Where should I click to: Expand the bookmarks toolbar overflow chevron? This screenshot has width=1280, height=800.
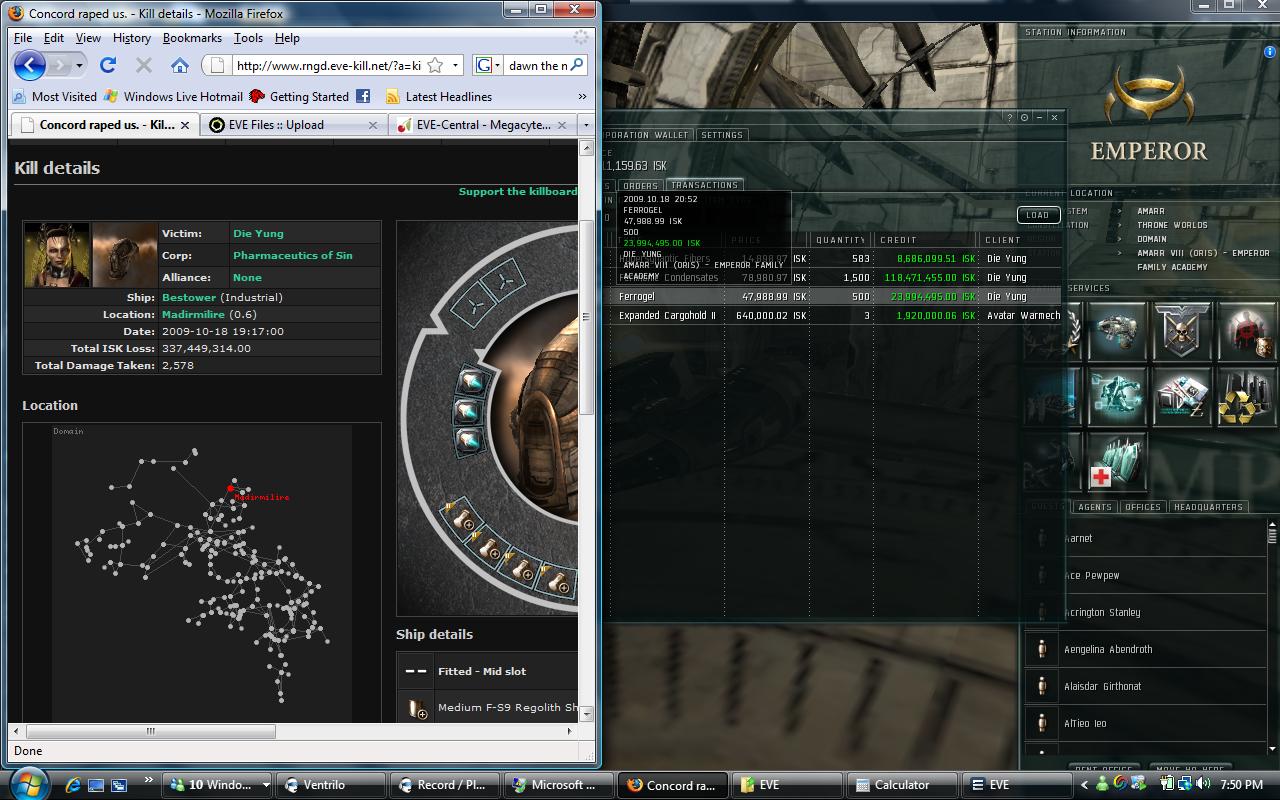[x=582, y=97]
